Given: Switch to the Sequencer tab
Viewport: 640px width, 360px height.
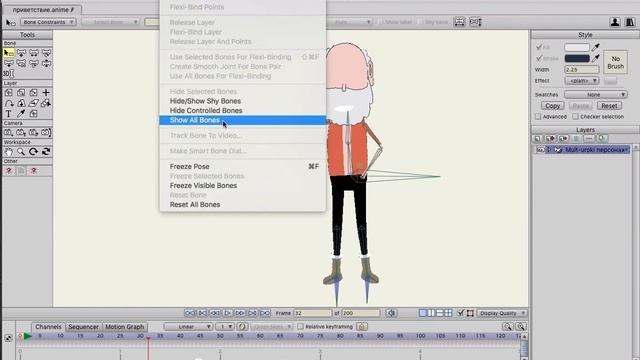Looking at the screenshot, I should [x=83, y=327].
